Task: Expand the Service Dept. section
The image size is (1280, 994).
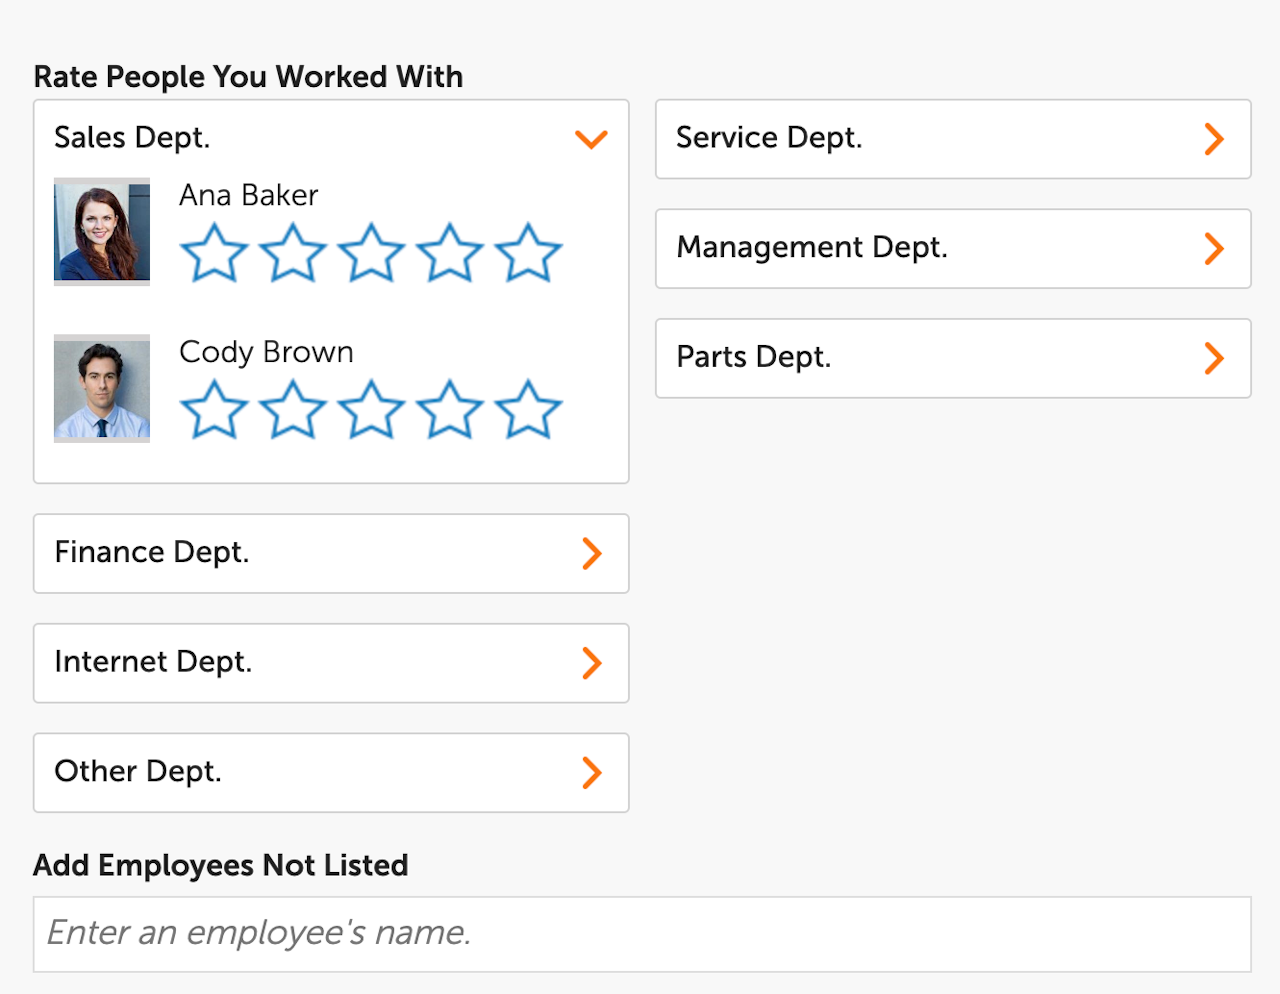Action: click(1214, 139)
